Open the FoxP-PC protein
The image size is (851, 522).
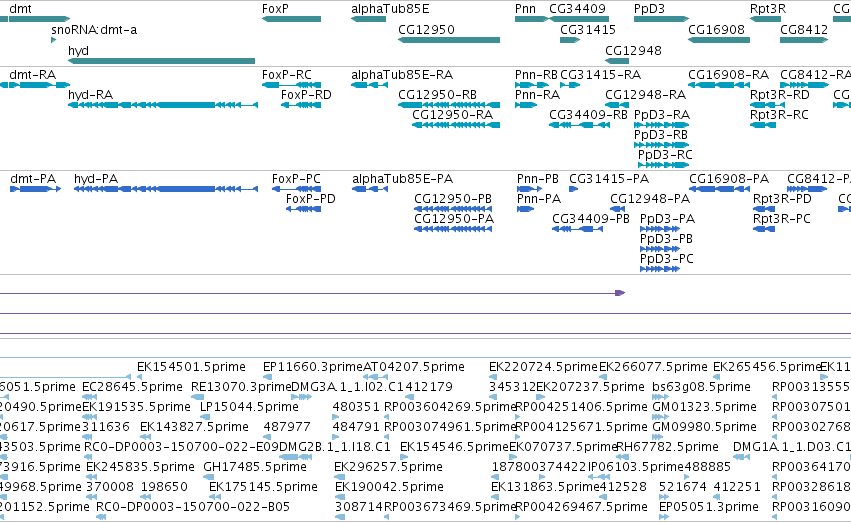(296, 189)
